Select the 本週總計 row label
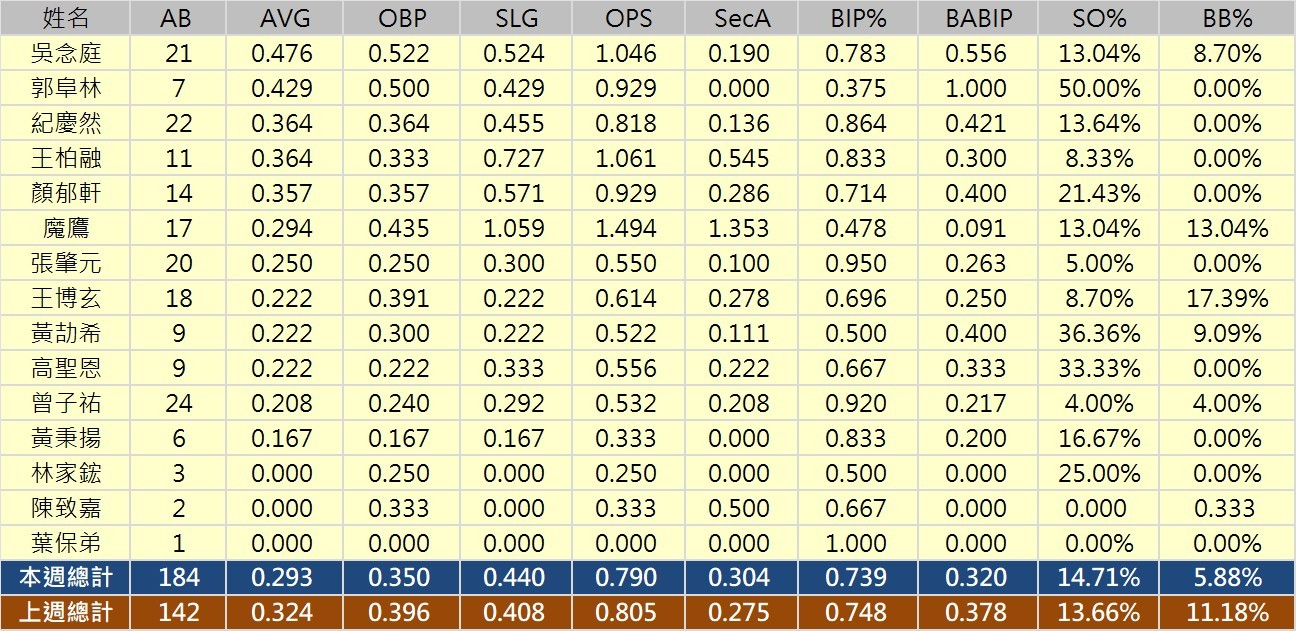1296x631 pixels. [x=66, y=577]
